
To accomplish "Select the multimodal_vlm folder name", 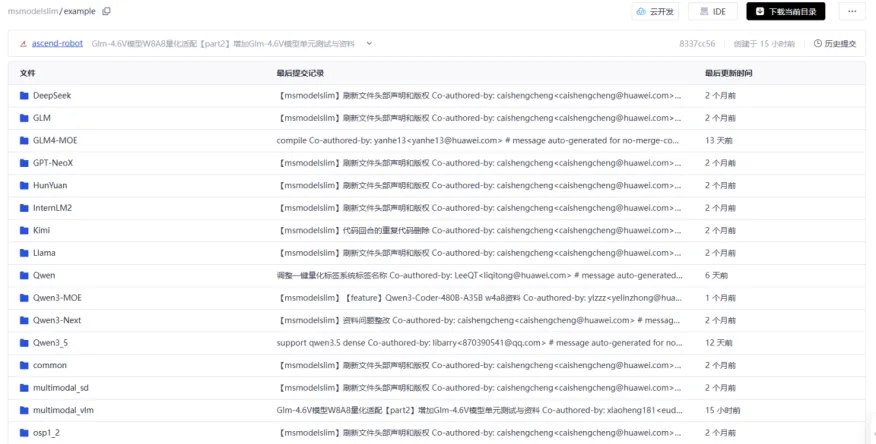I will click(63, 410).
